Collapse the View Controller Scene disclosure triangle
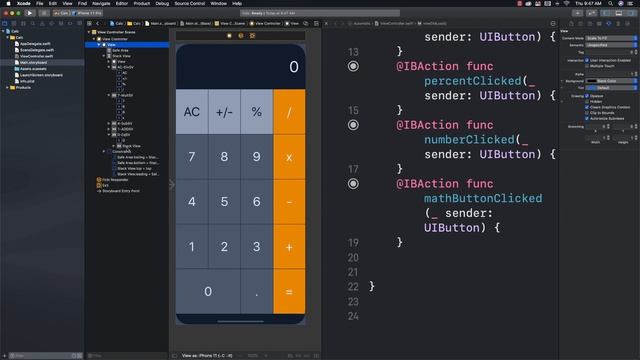The height and width of the screenshot is (360, 640). click(x=89, y=32)
